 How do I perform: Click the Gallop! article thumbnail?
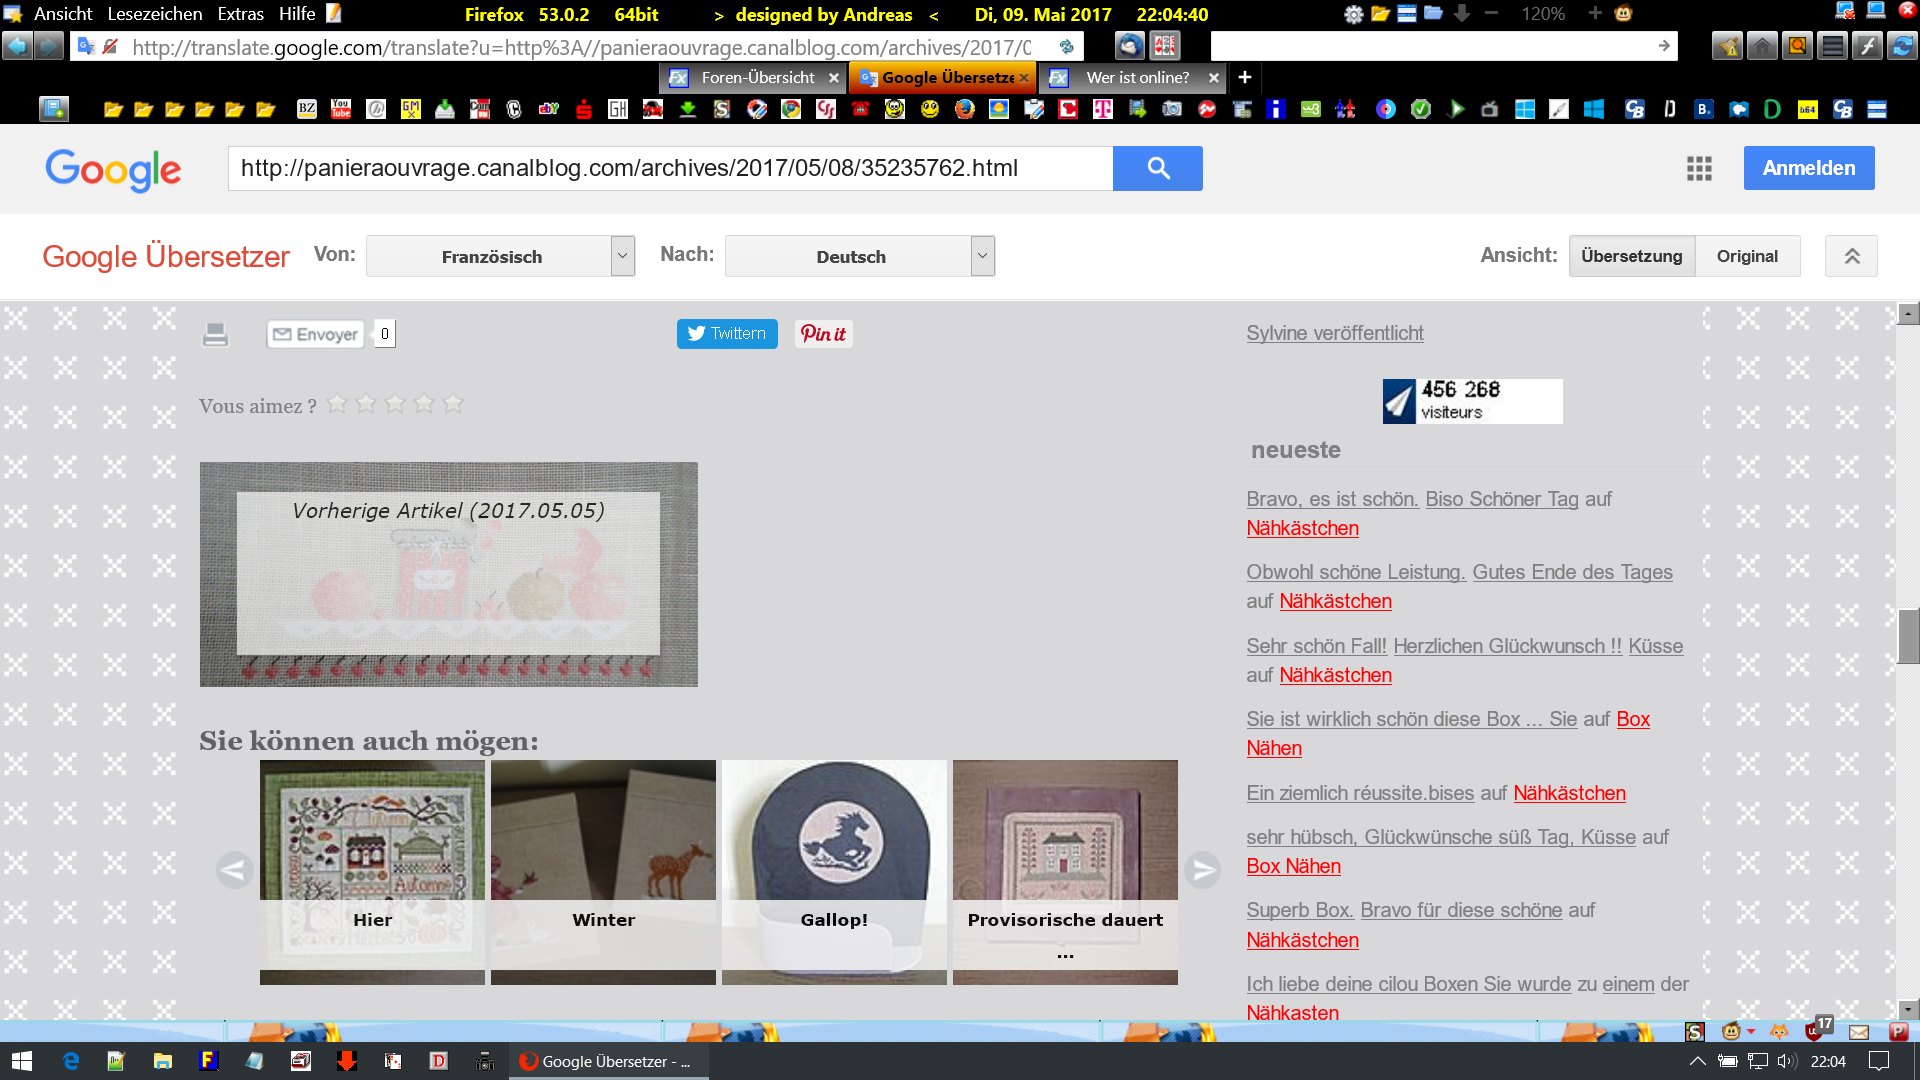pyautogui.click(x=834, y=871)
